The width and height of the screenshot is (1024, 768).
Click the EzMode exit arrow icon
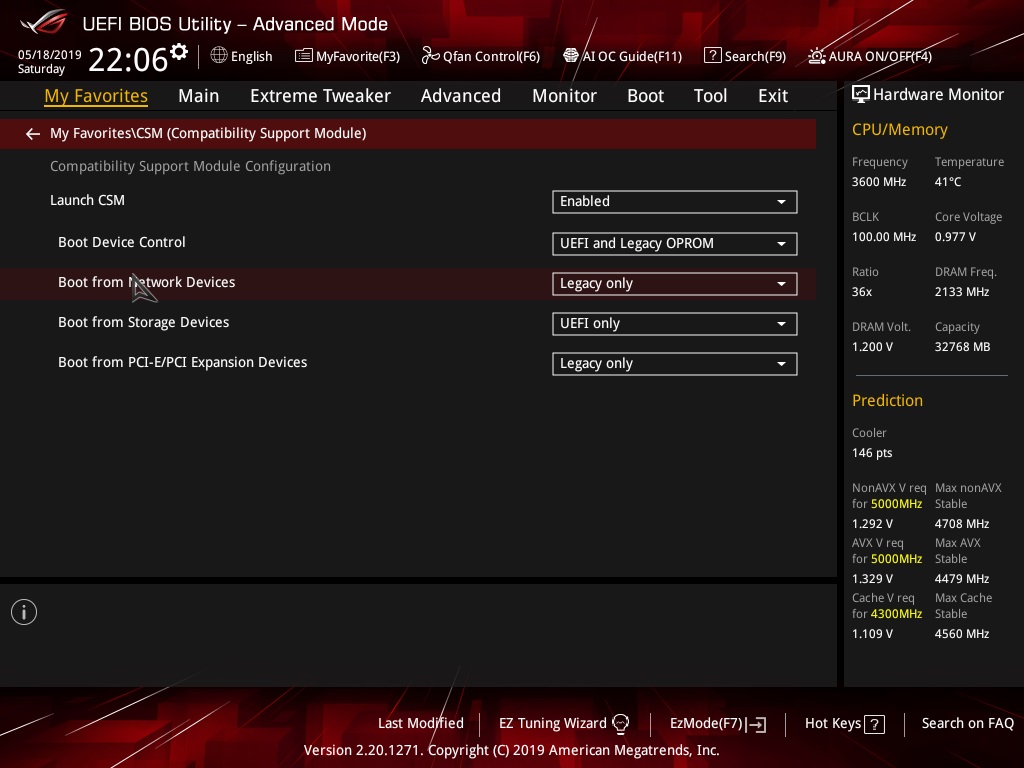[x=756, y=724]
